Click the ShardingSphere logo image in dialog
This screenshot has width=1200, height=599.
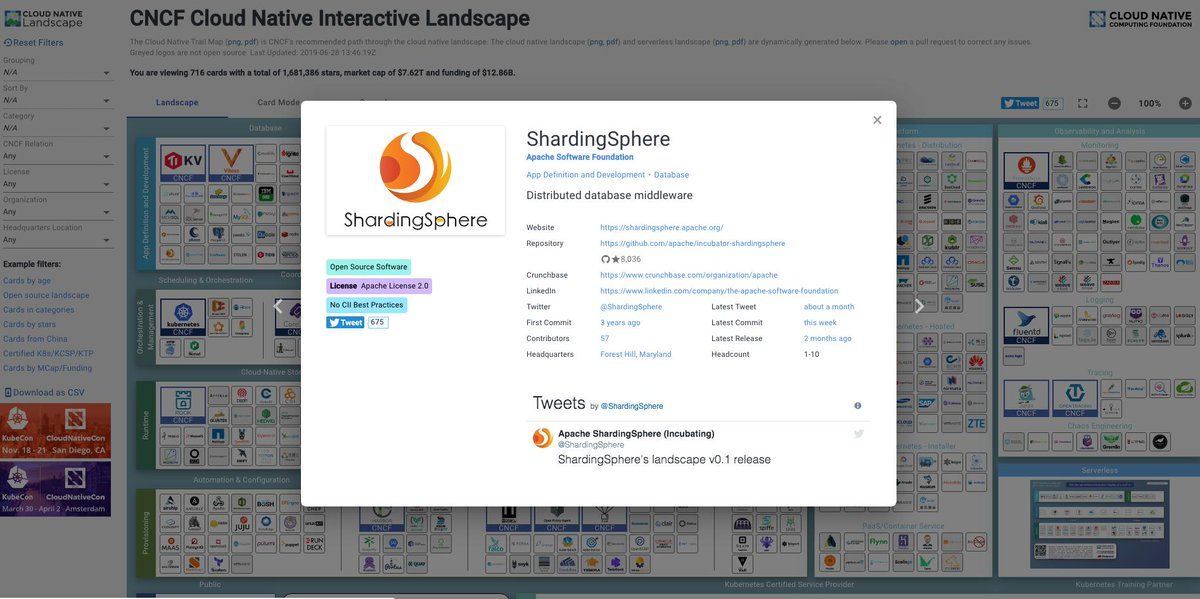415,180
